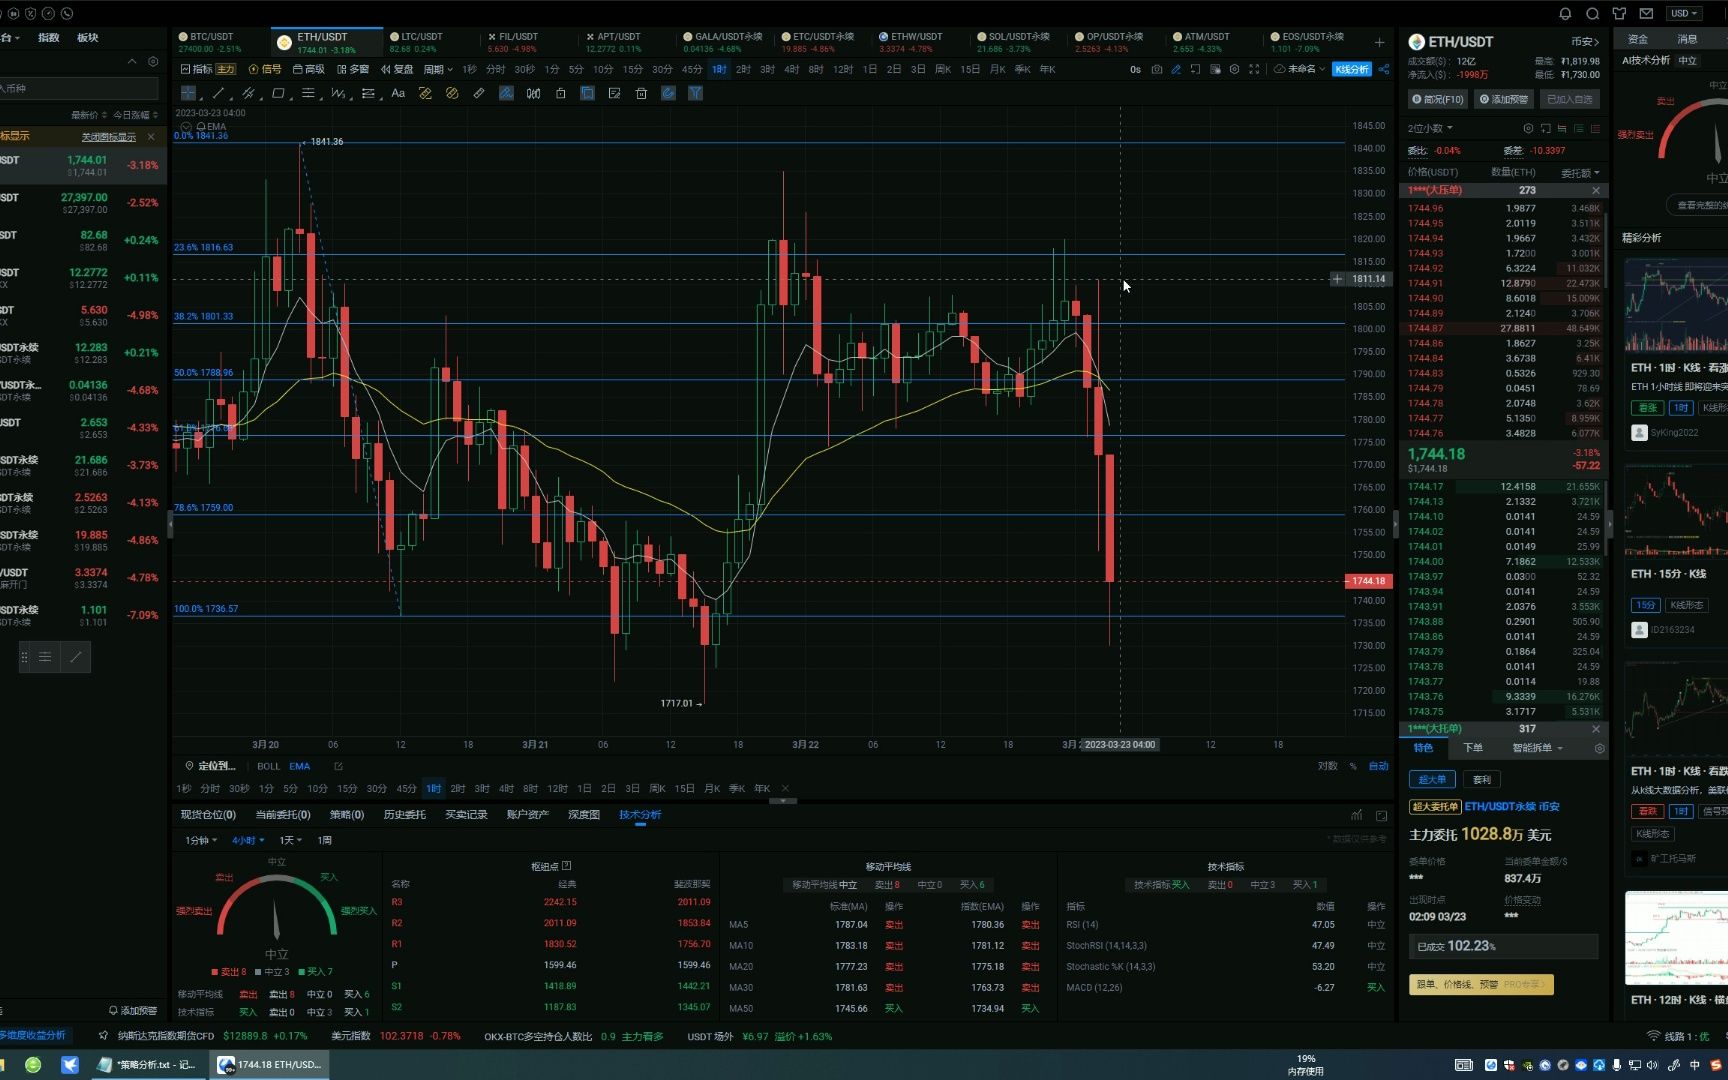Open the 1天 timeframe dropdown in technical analysis

pos(291,840)
